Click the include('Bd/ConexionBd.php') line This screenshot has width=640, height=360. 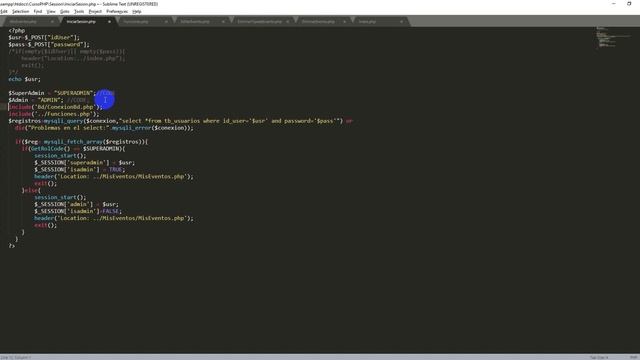pos(55,107)
